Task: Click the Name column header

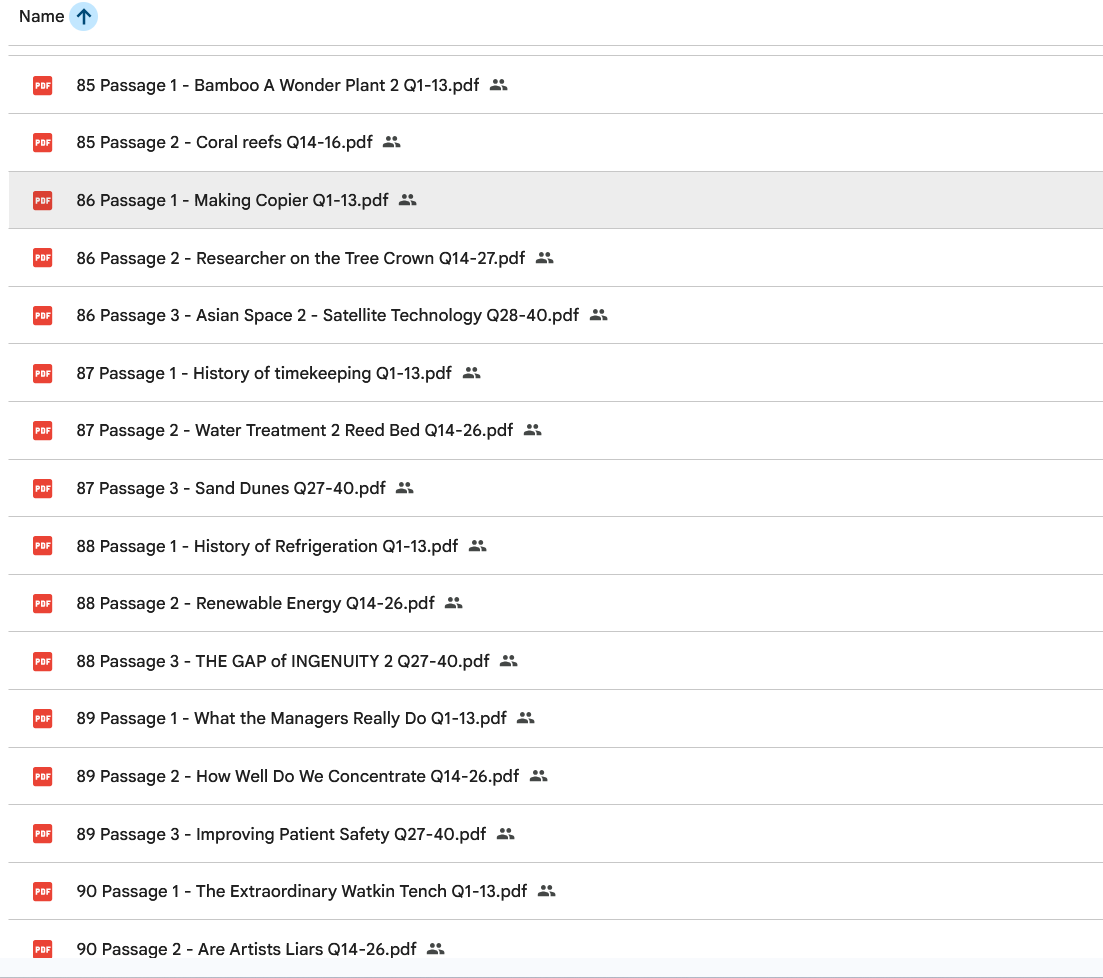Action: point(41,17)
